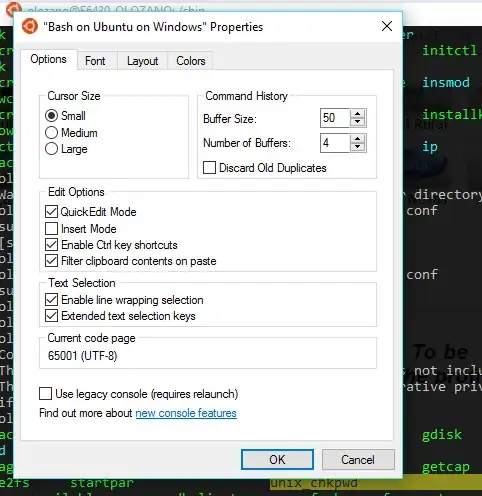Click the Ubuntu icon in the dialog title bar

30,27
